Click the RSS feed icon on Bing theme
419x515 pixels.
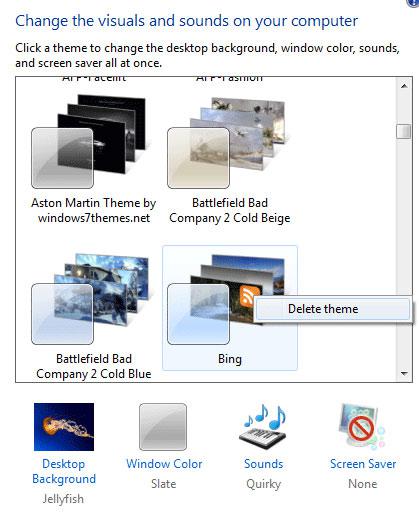click(248, 297)
